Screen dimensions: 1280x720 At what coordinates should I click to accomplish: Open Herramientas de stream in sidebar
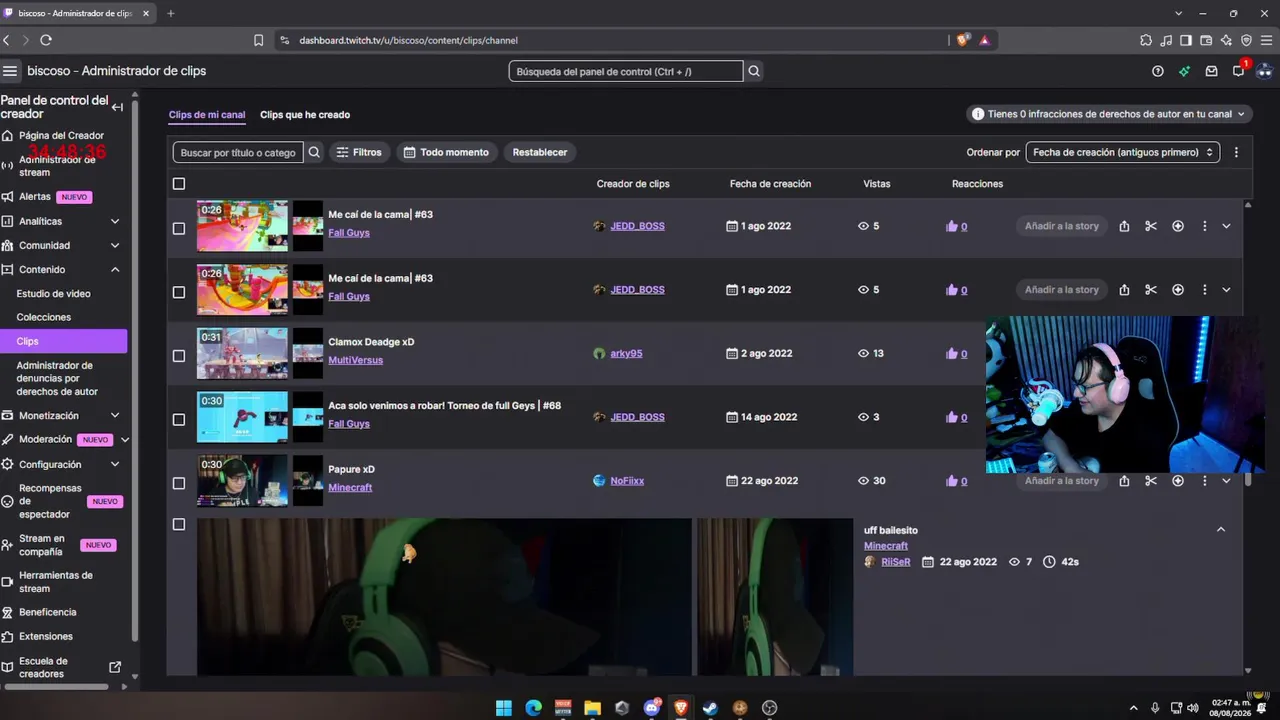[x=56, y=582]
